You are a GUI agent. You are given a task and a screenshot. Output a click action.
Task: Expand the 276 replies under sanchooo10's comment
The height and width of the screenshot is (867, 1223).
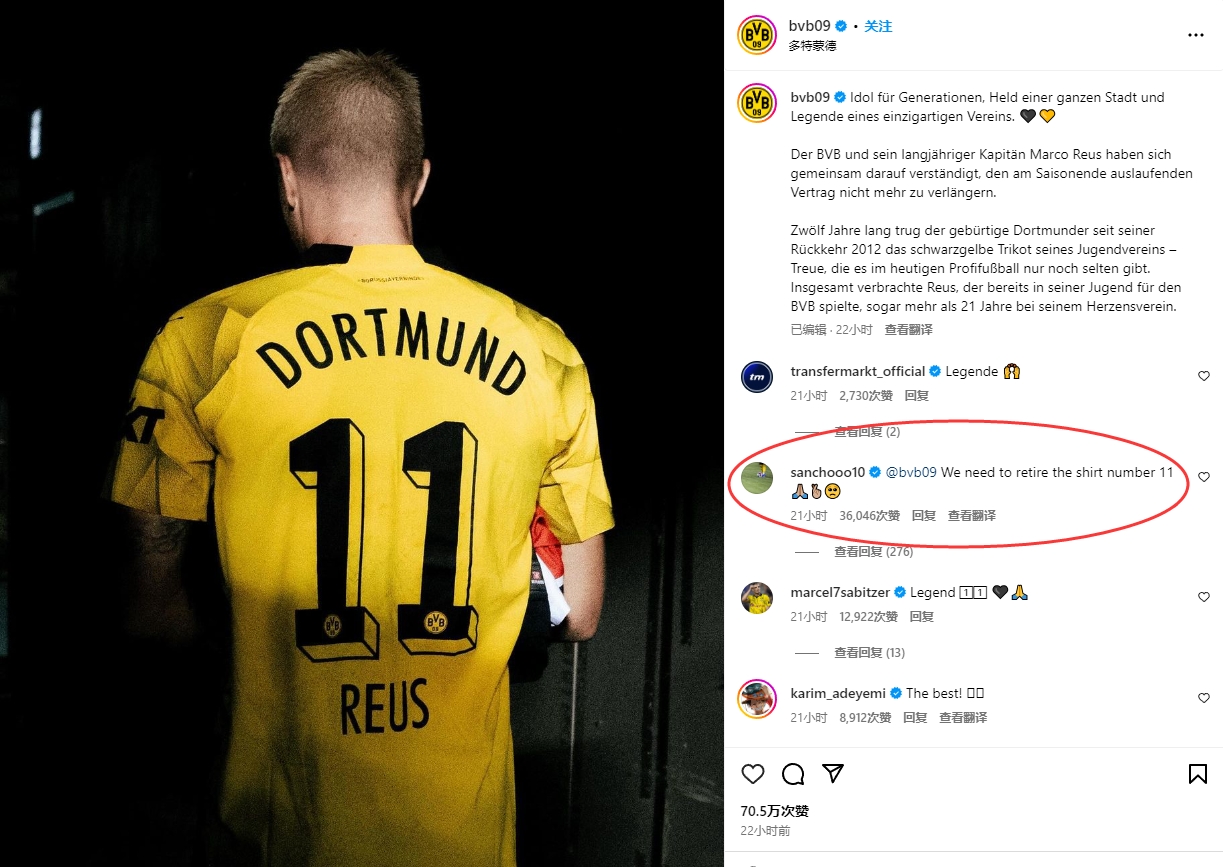tap(873, 552)
